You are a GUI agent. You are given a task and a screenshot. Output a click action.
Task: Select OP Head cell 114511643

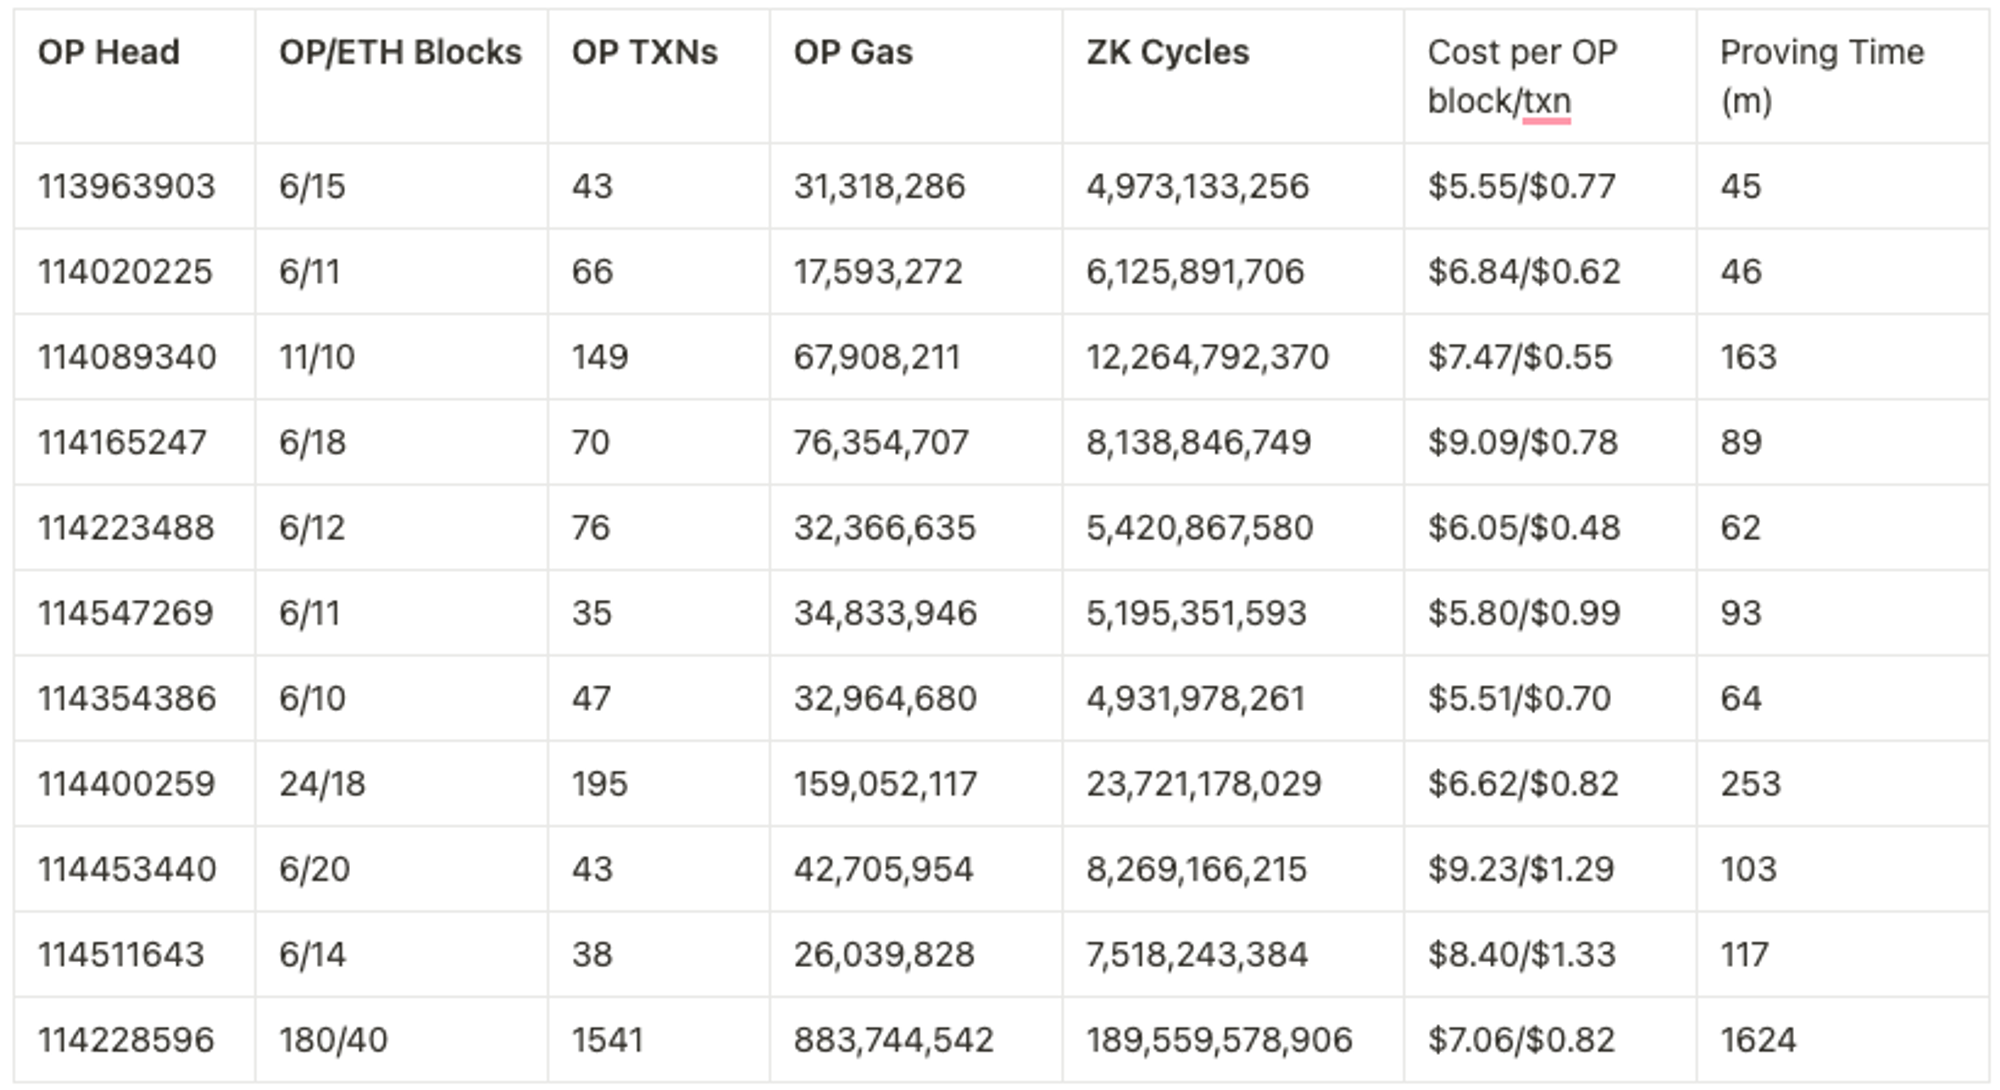click(121, 954)
